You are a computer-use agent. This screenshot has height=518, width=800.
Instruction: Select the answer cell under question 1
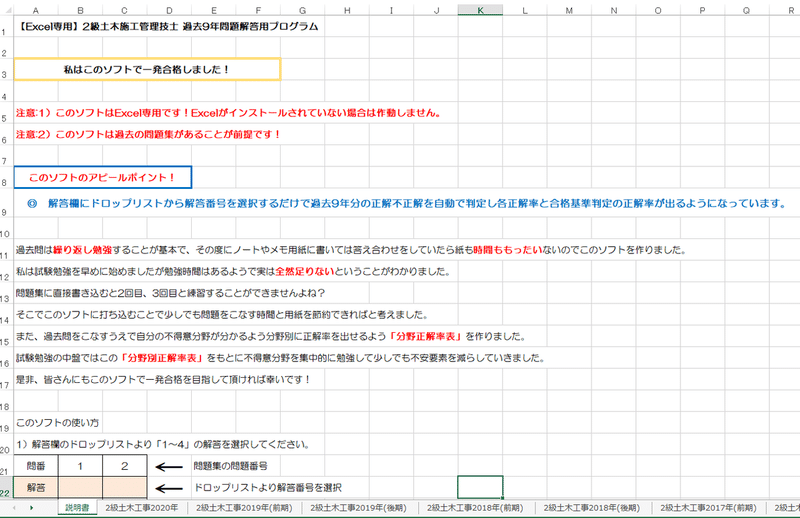[x=80, y=488]
